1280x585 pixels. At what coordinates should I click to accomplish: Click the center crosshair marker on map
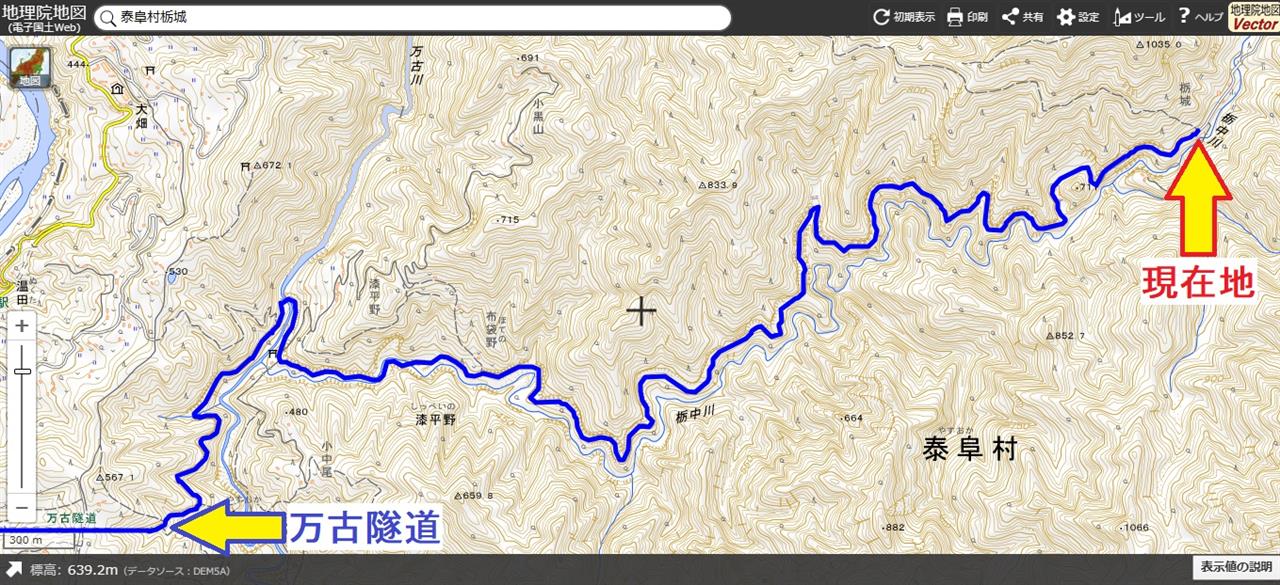(641, 312)
